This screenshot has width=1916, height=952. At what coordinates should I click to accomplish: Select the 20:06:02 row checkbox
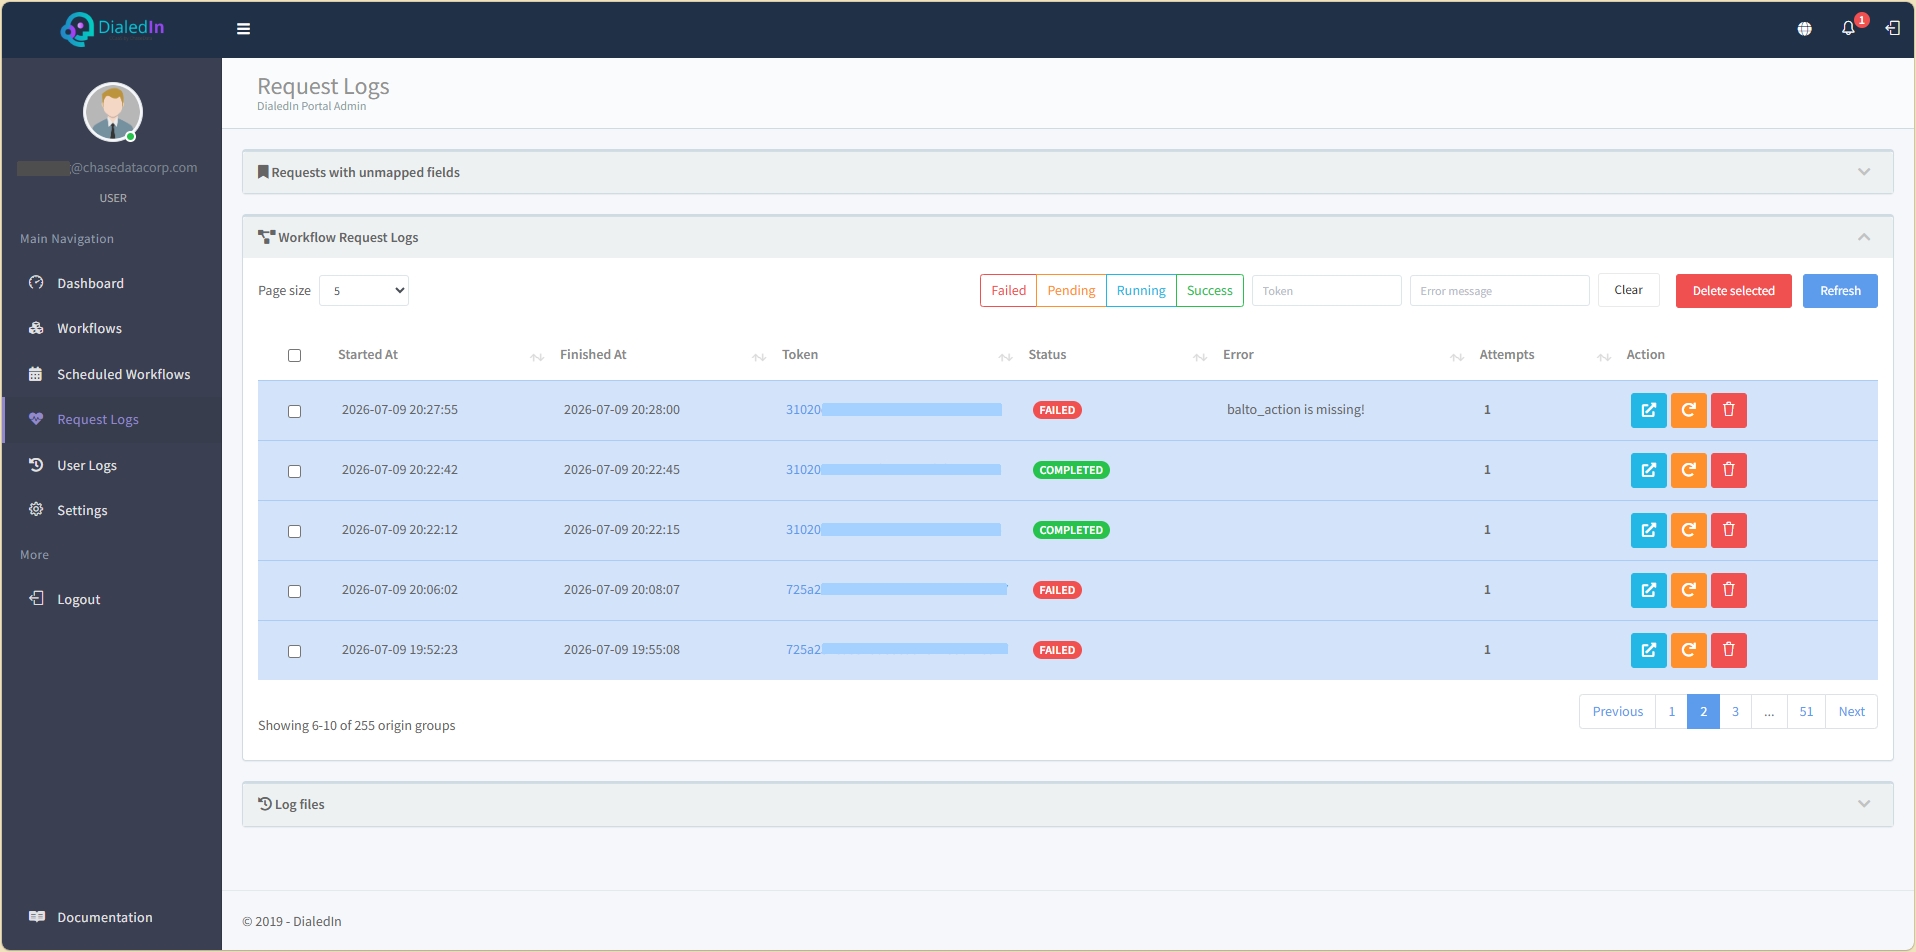click(x=294, y=591)
